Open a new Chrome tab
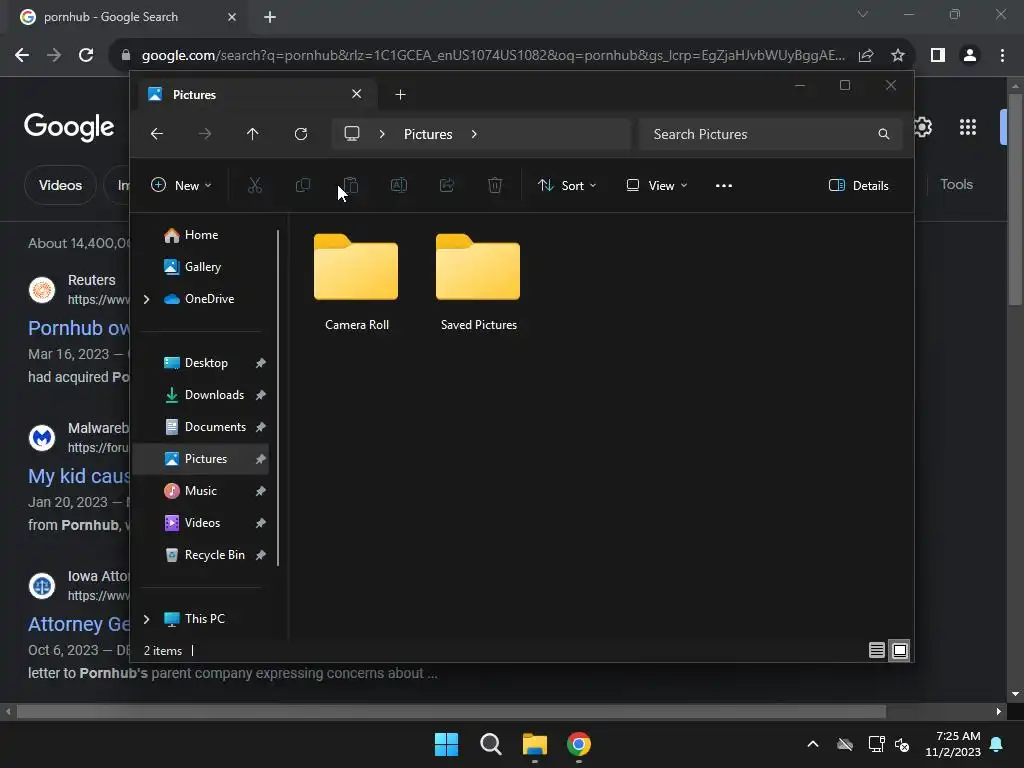This screenshot has height=768, width=1024. (270, 17)
